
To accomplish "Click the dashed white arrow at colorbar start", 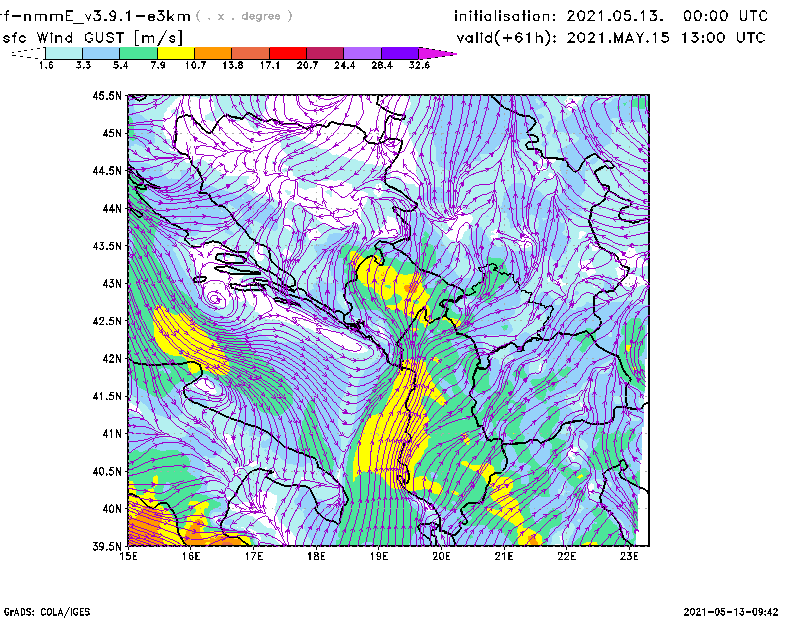I will (28, 53).
